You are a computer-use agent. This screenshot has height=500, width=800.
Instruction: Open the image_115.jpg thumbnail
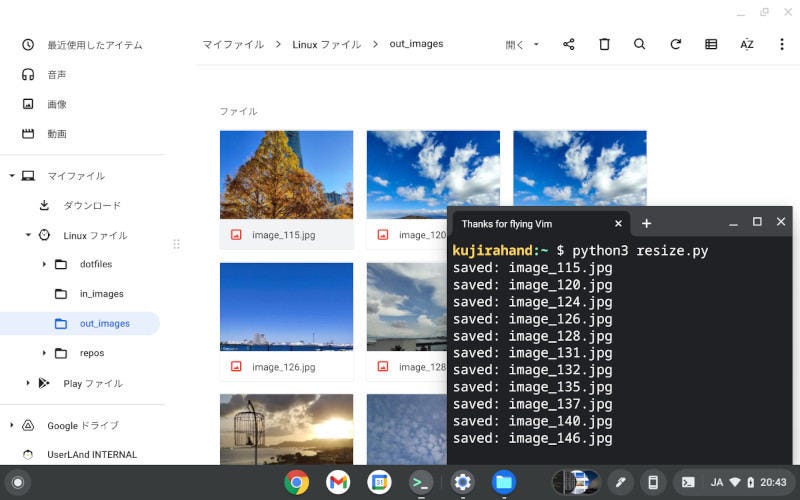tap(286, 175)
